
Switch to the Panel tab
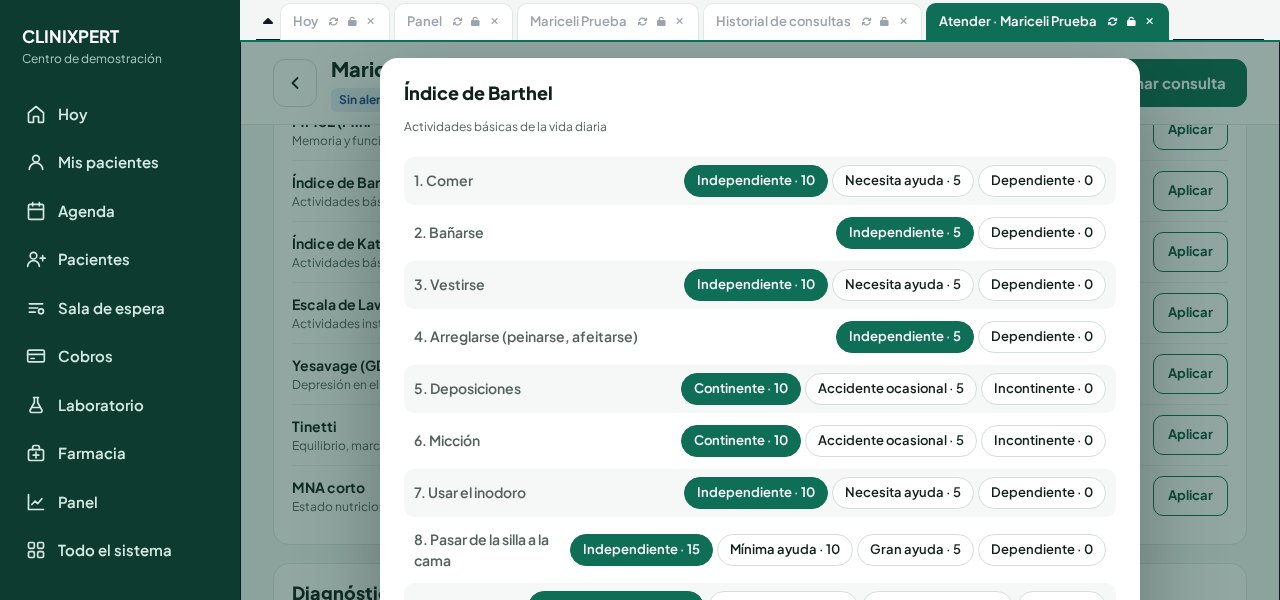(424, 21)
